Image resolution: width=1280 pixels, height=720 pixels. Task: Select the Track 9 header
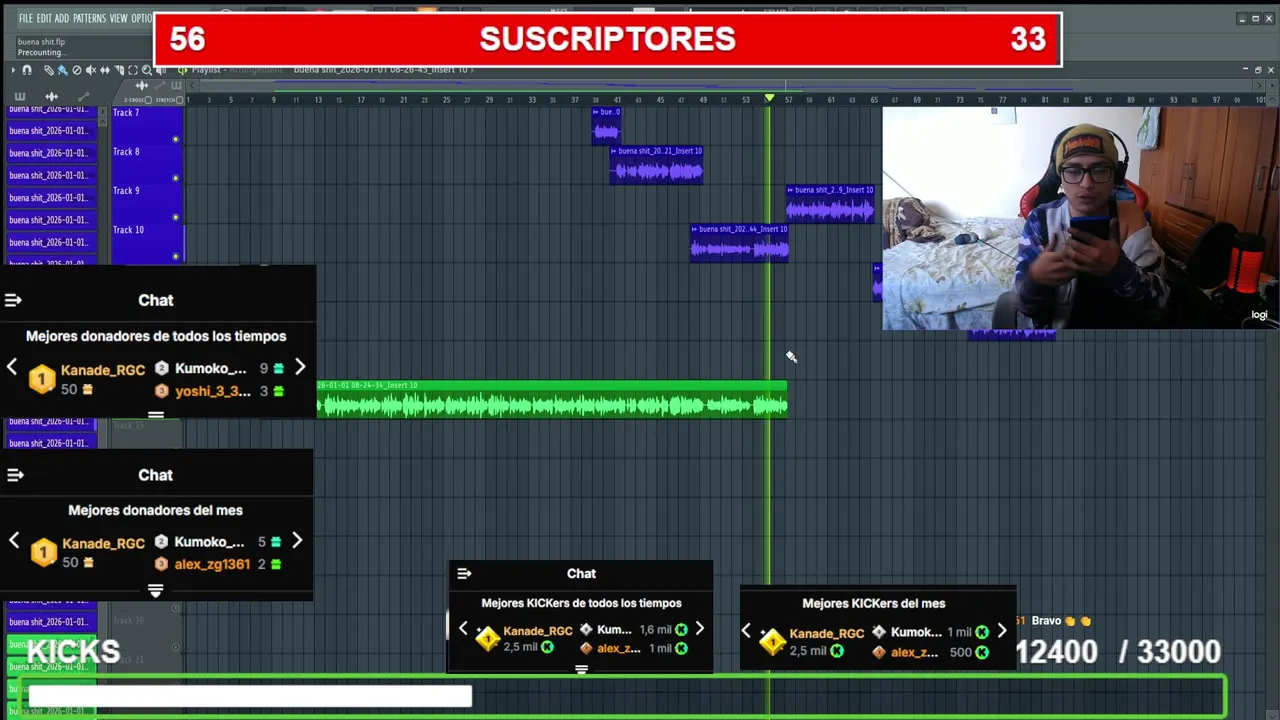click(x=146, y=203)
